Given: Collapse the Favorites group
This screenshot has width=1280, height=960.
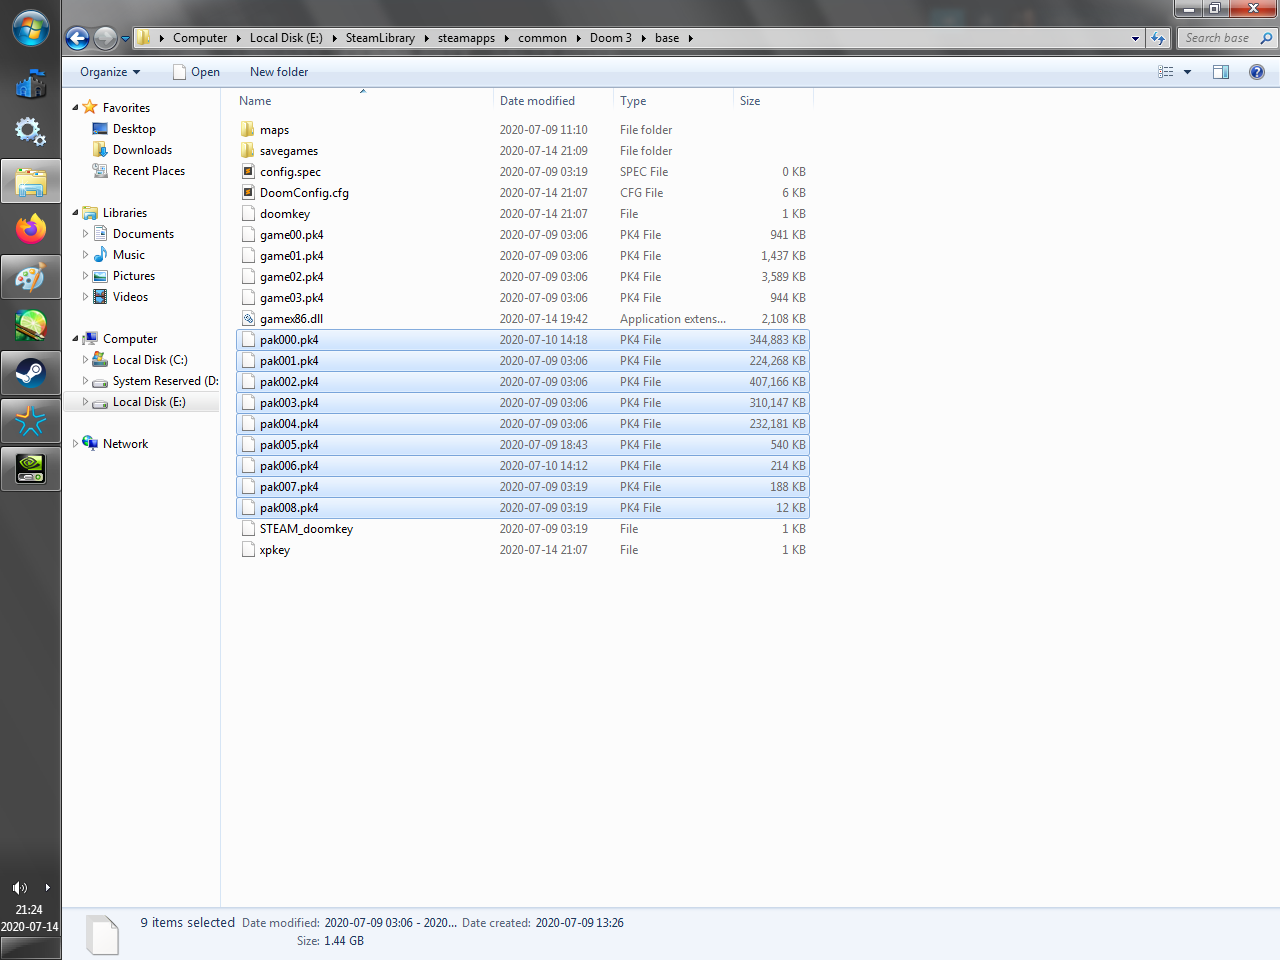Looking at the screenshot, I should 75,108.
